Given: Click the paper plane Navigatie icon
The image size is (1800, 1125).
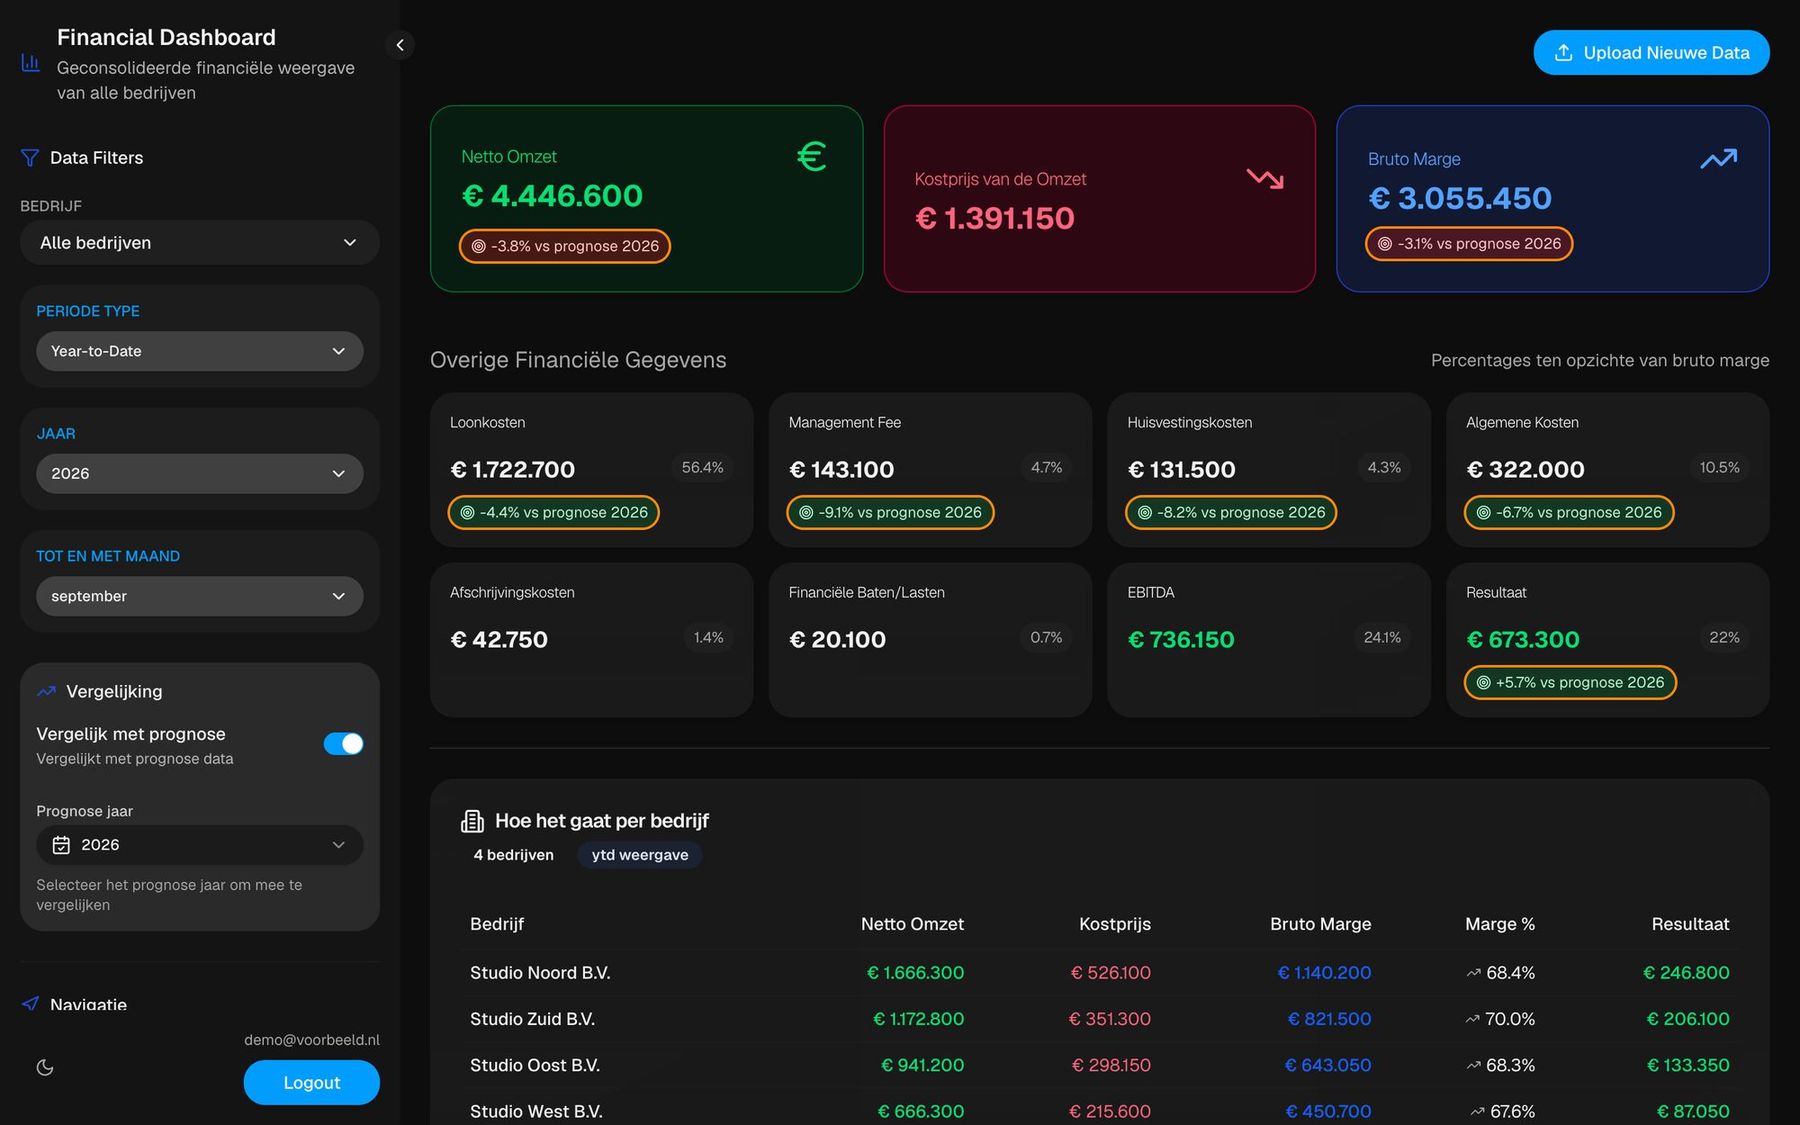Looking at the screenshot, I should coord(30,1004).
